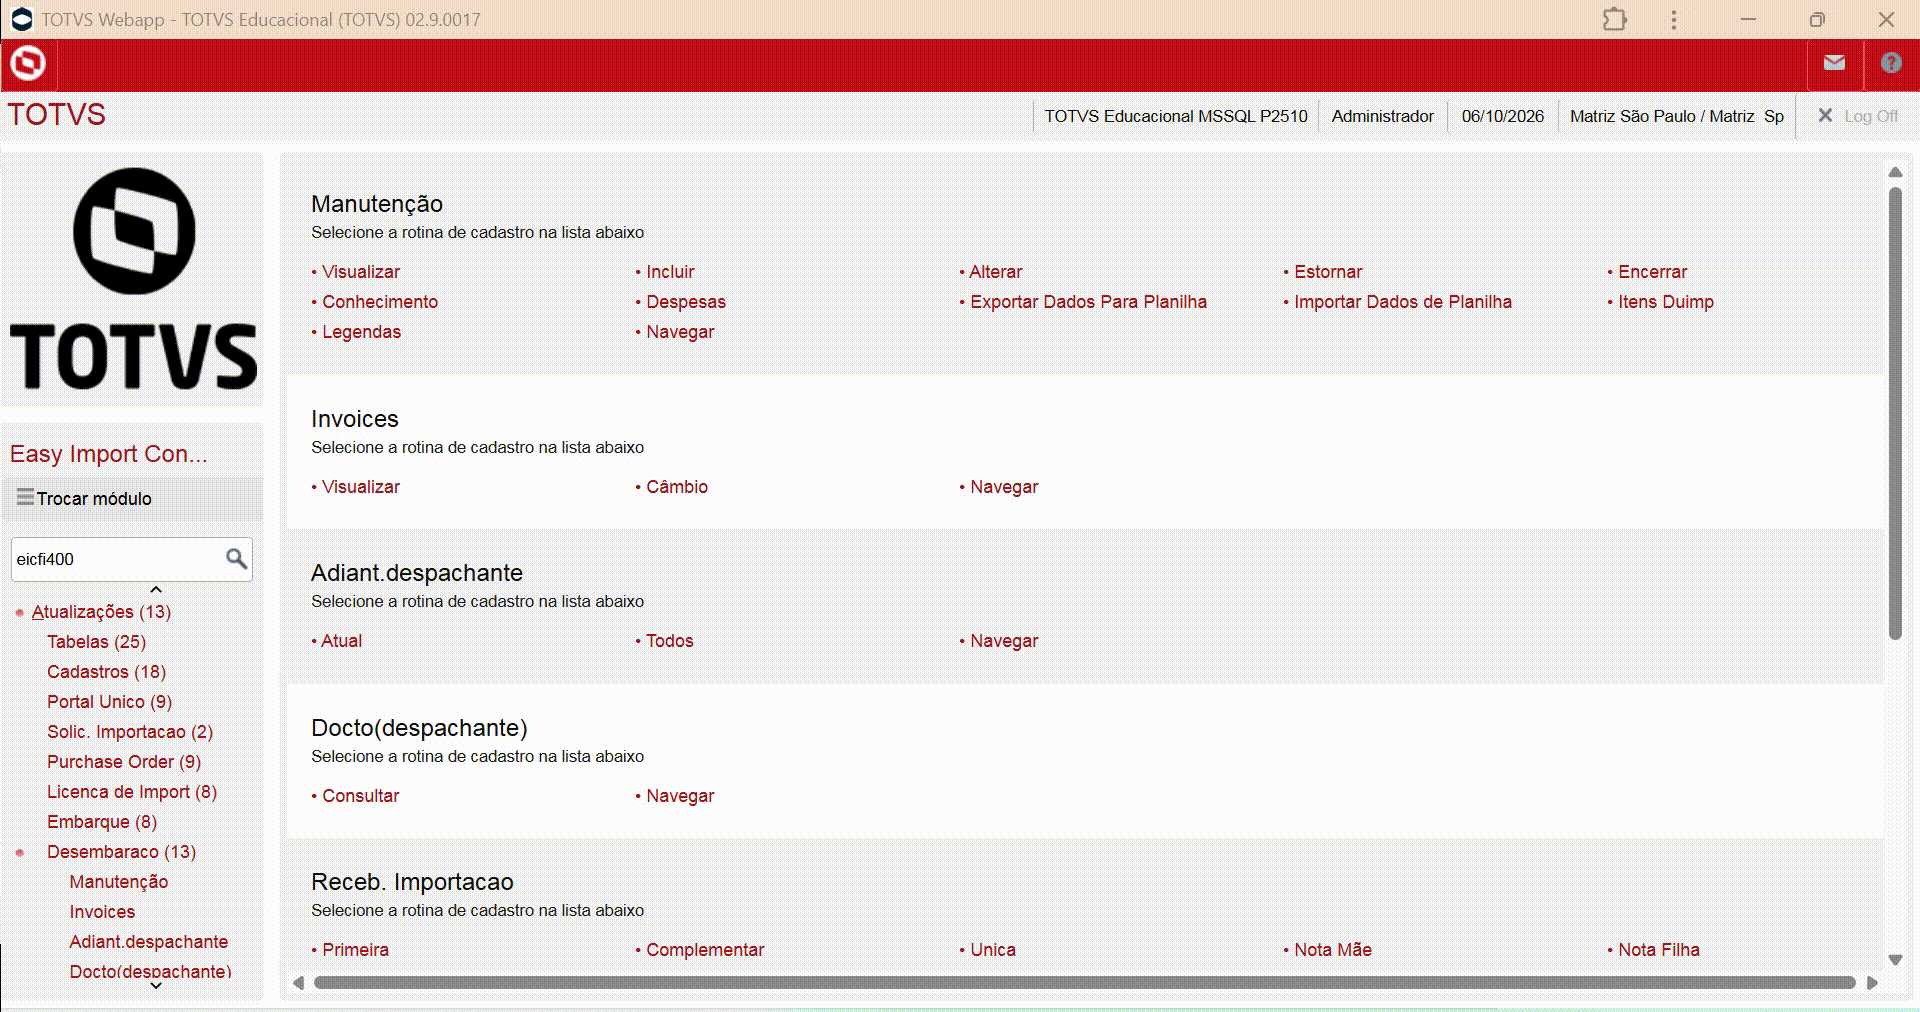Open the three-dot webapp menu
Screen dimensions: 1920x1012
coord(1674,19)
